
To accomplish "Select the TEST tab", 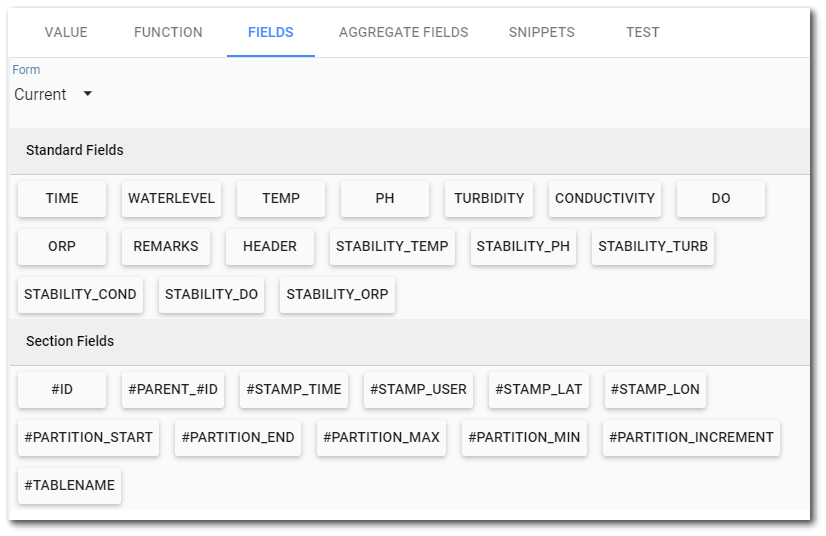I will point(643,32).
